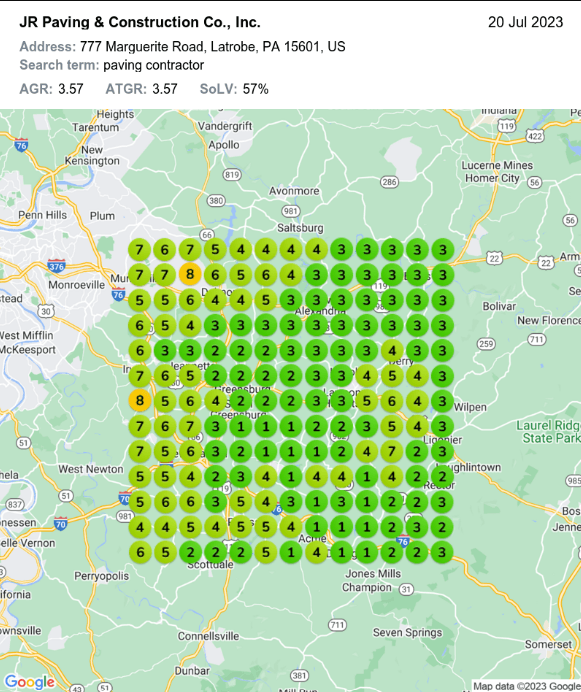Click the route 380 shield
Viewport: 581px width, 692px height.
[216, 201]
